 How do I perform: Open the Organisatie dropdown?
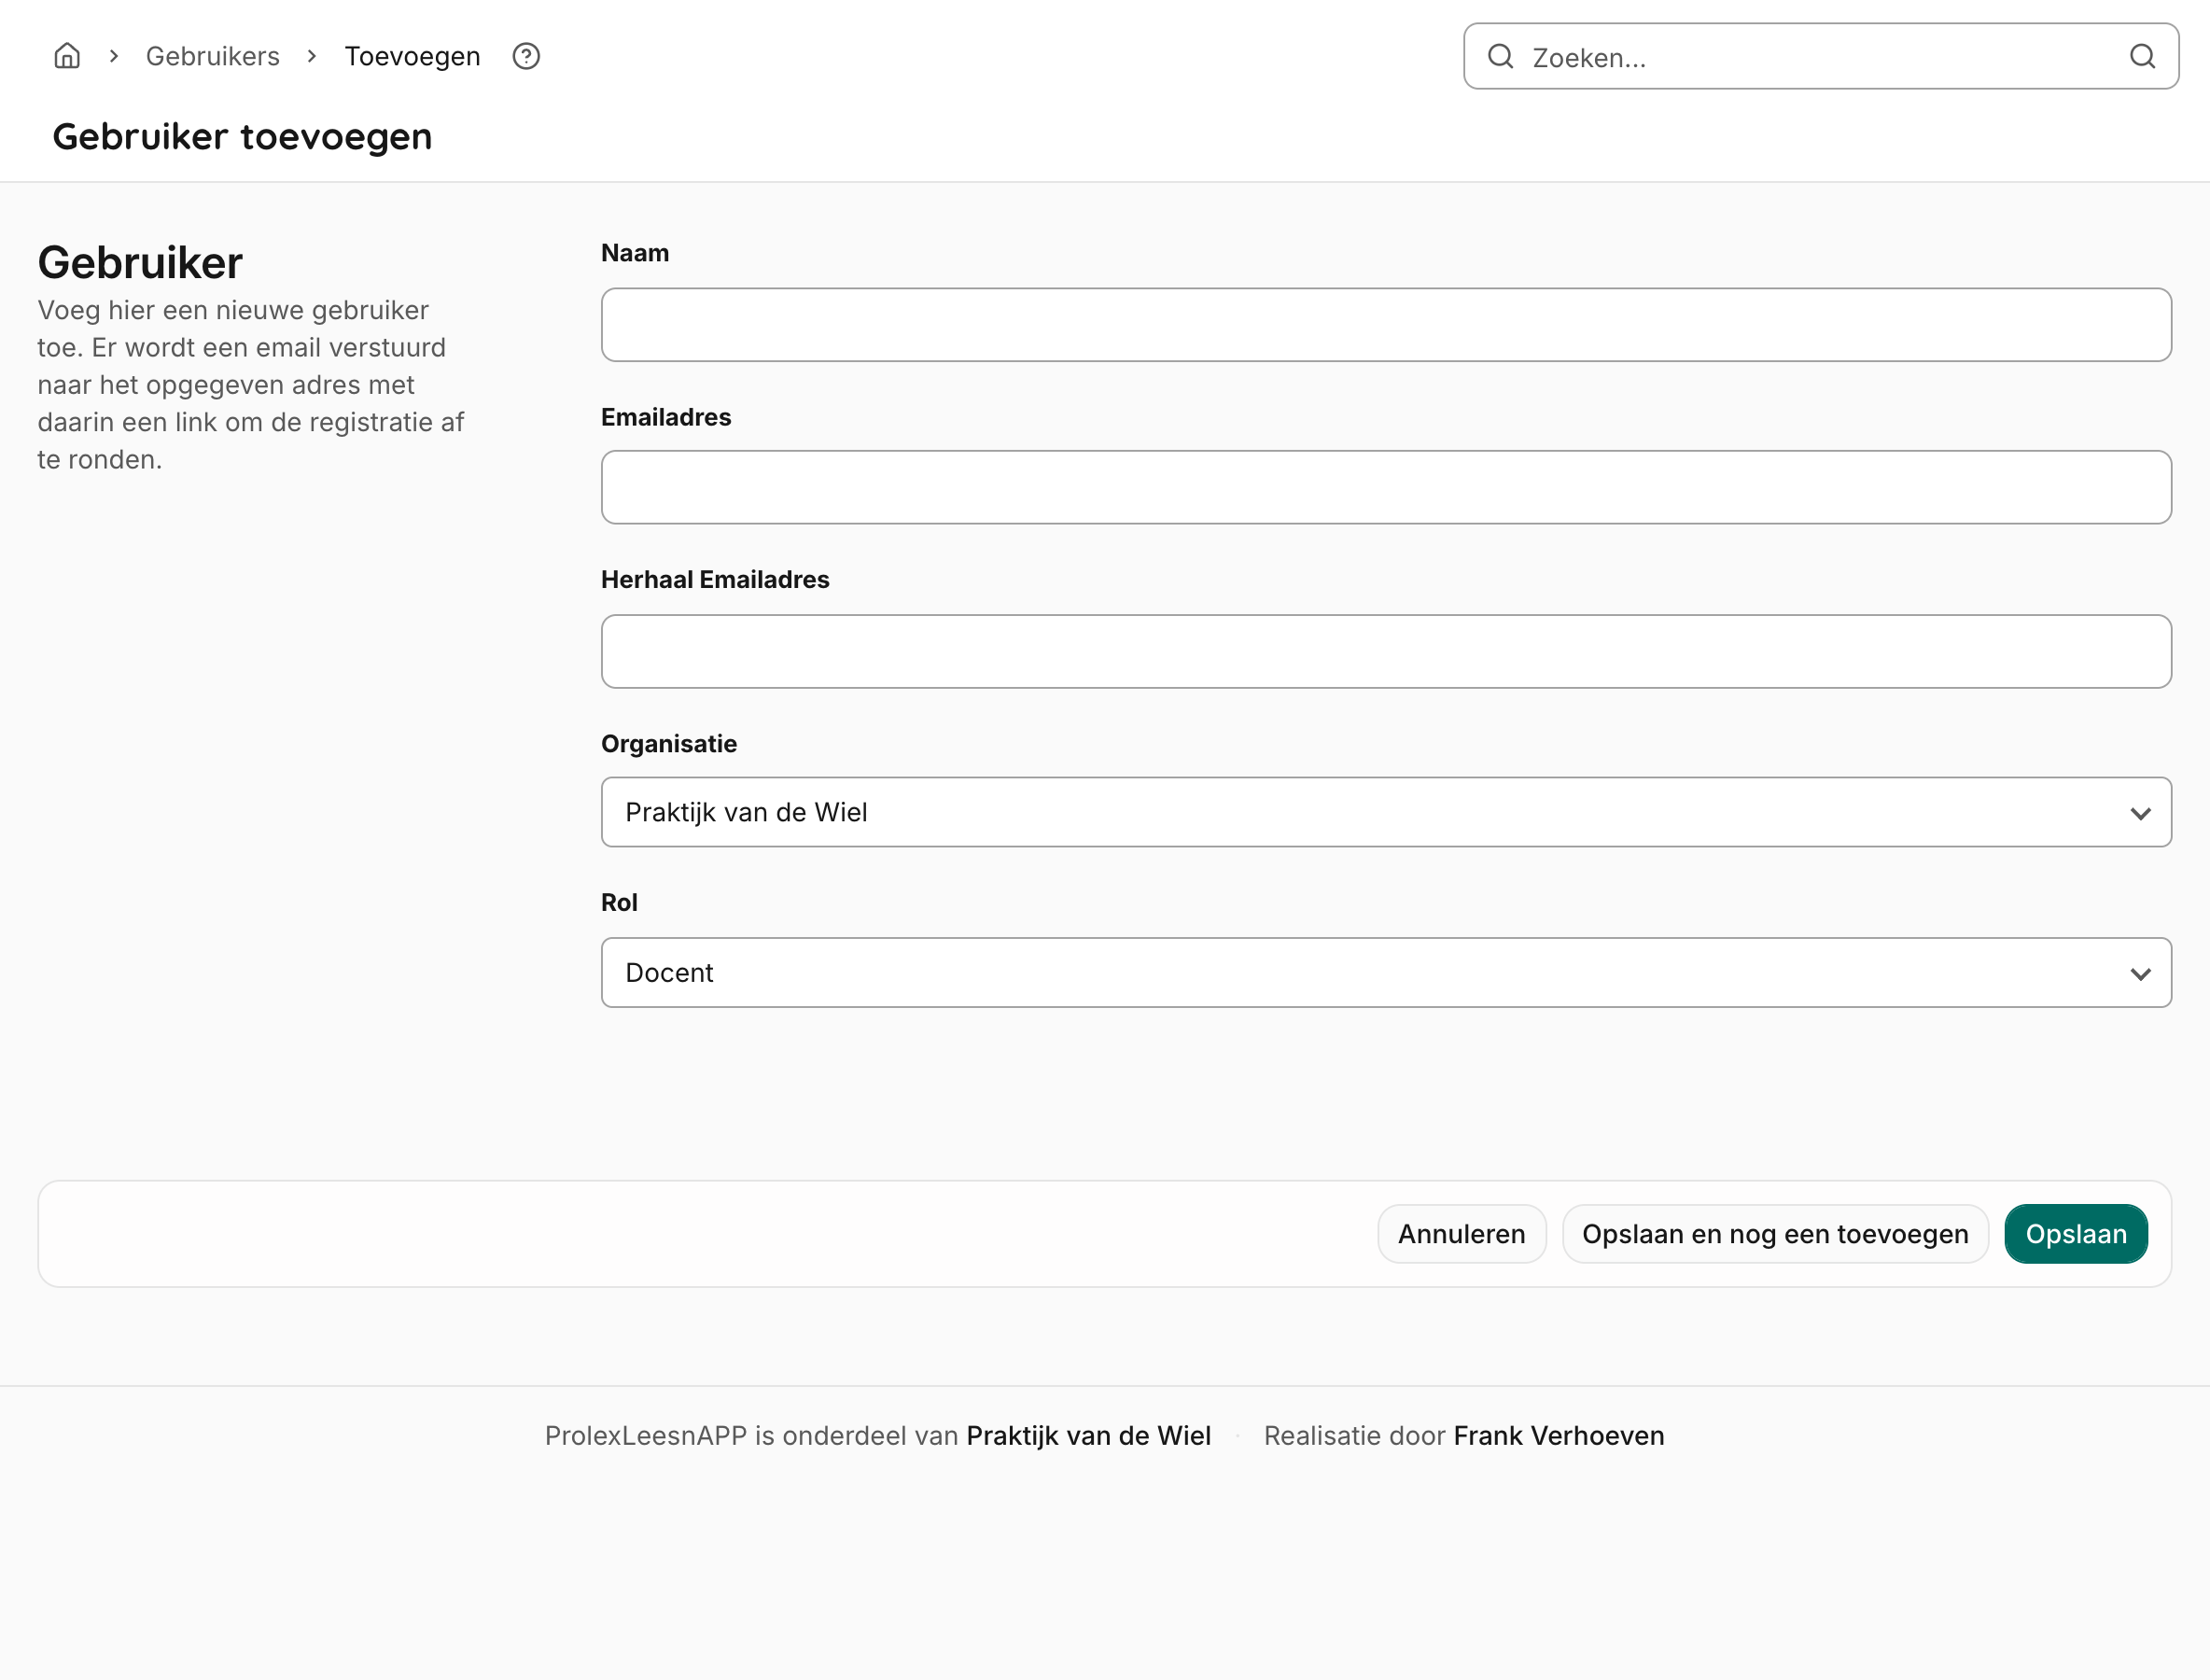click(x=1386, y=812)
